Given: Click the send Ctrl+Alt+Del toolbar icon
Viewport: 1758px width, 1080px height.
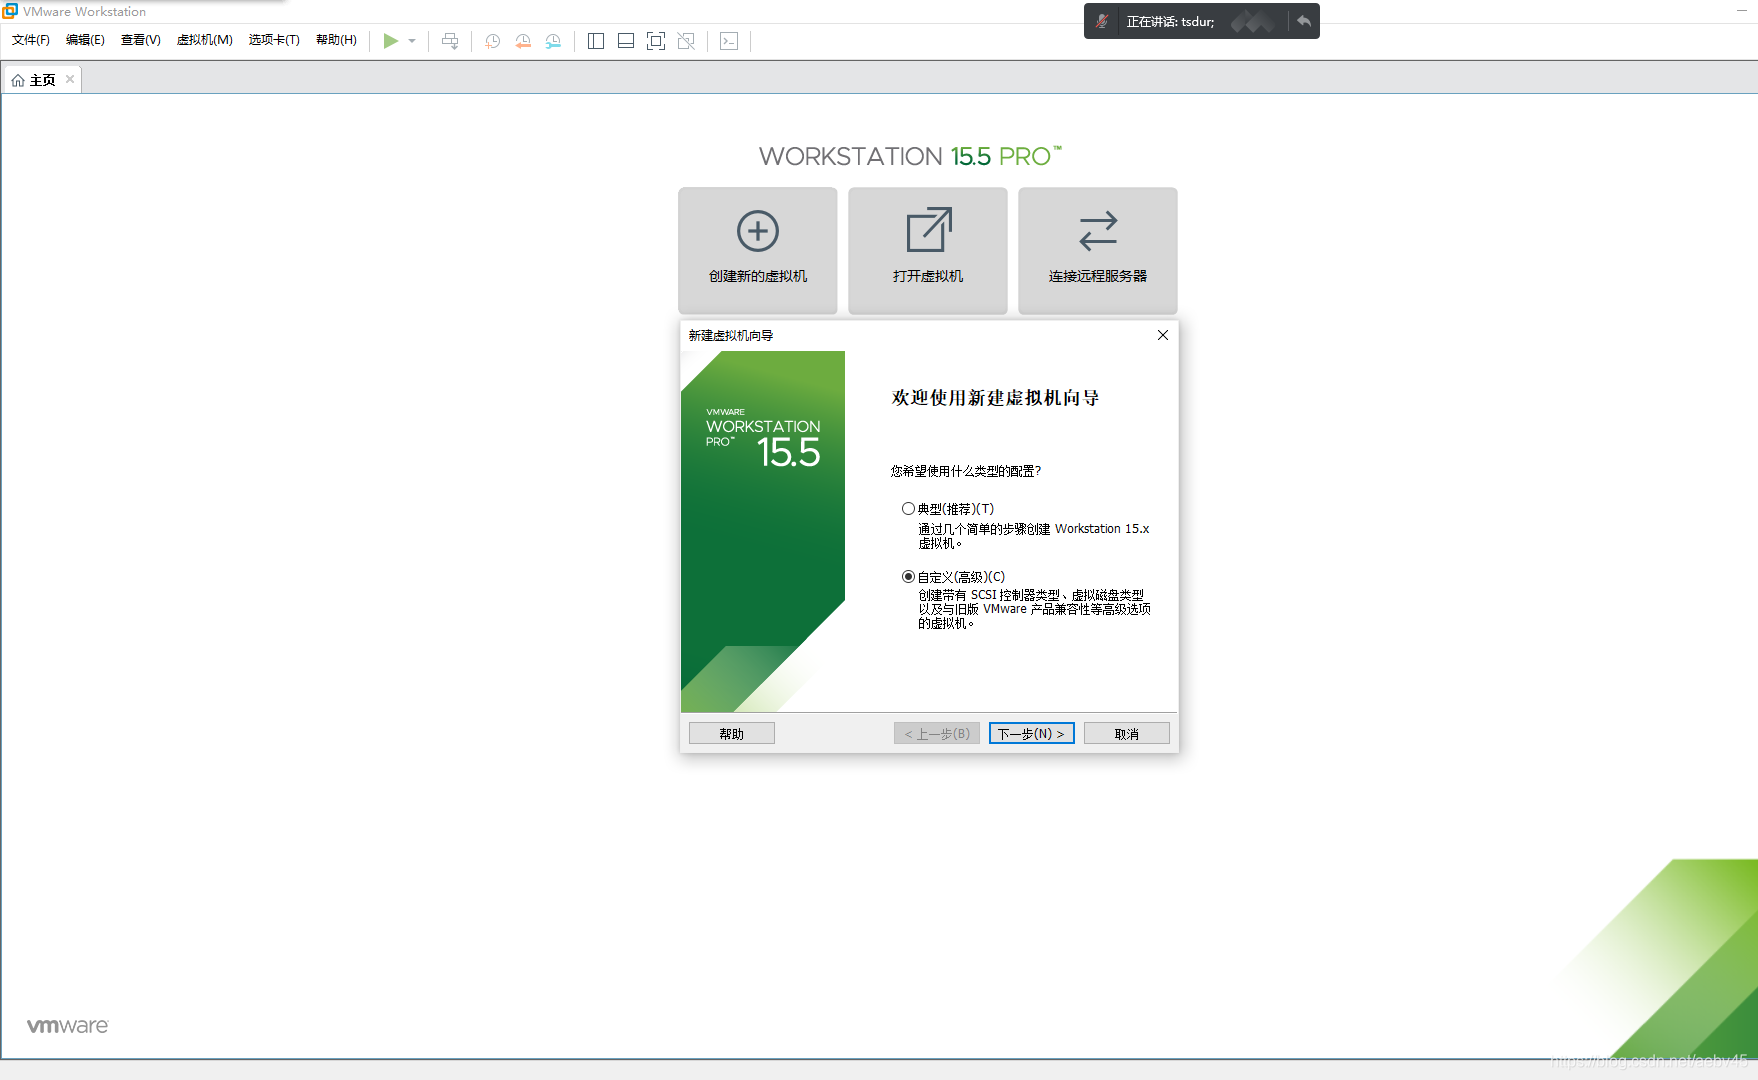Looking at the screenshot, I should 450,41.
